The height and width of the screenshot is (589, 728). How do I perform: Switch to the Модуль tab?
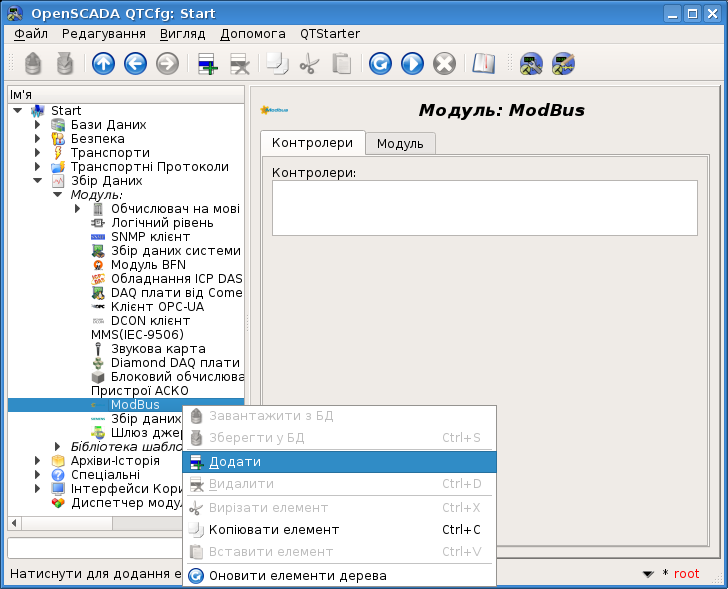click(x=400, y=144)
